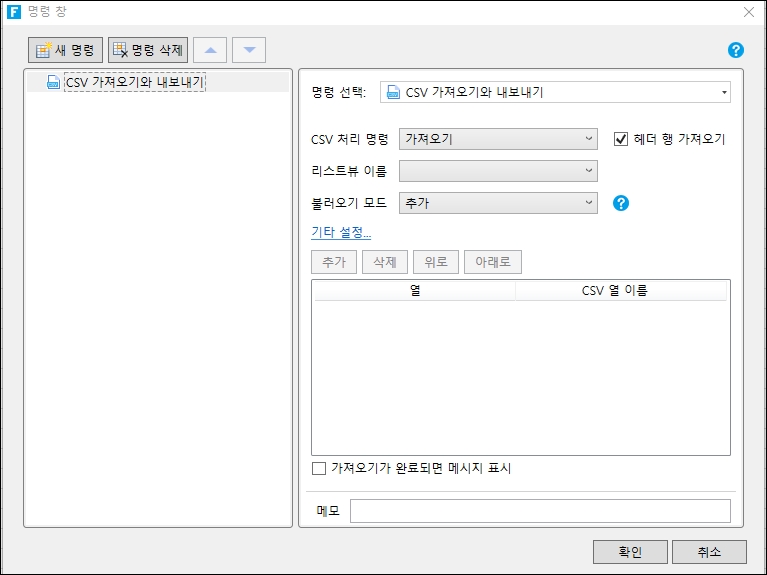This screenshot has height=575, width=767.
Task: Enable 가져오기가 완료되면 메시지 표시 checkbox
Action: click(x=319, y=468)
